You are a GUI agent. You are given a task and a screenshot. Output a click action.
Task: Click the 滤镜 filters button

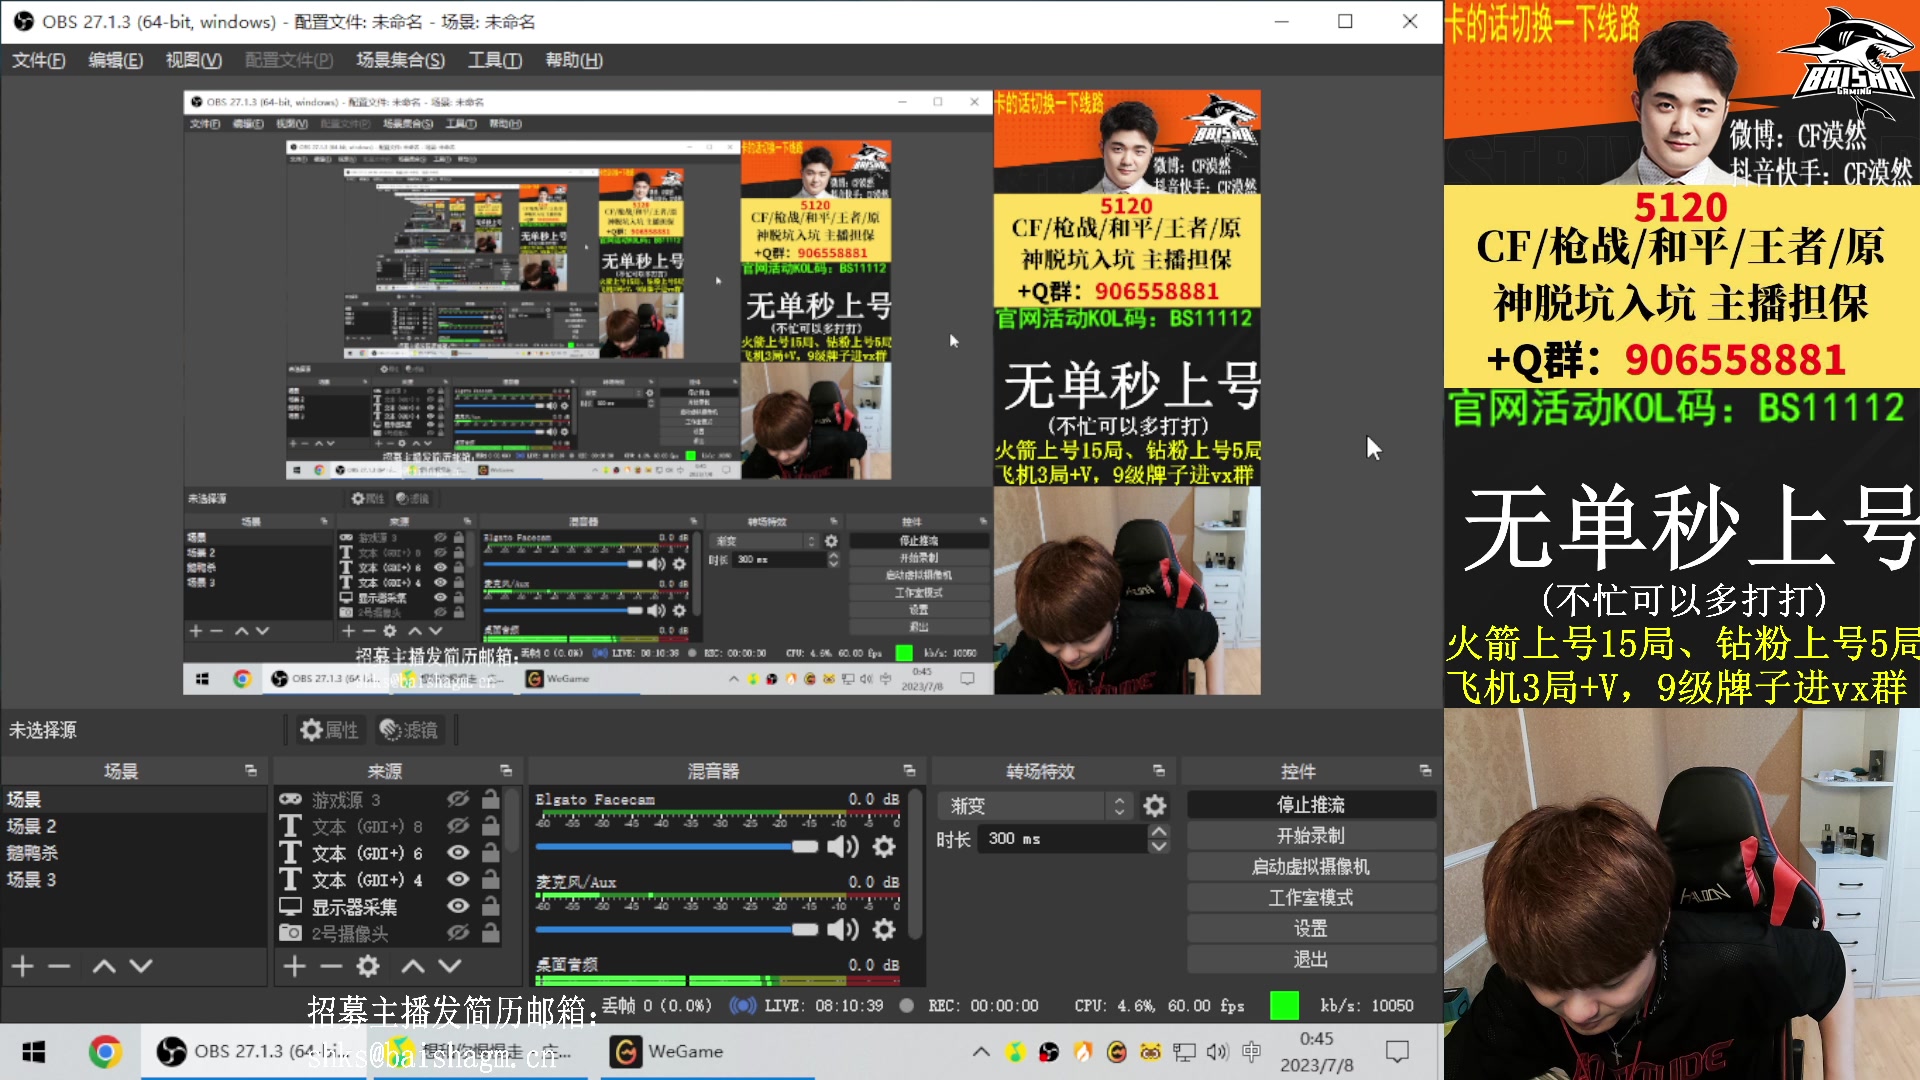pyautogui.click(x=410, y=730)
